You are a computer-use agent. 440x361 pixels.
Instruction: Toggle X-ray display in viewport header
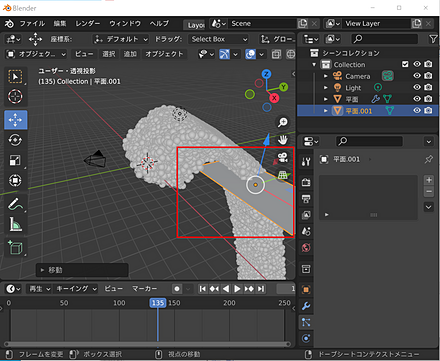point(276,54)
